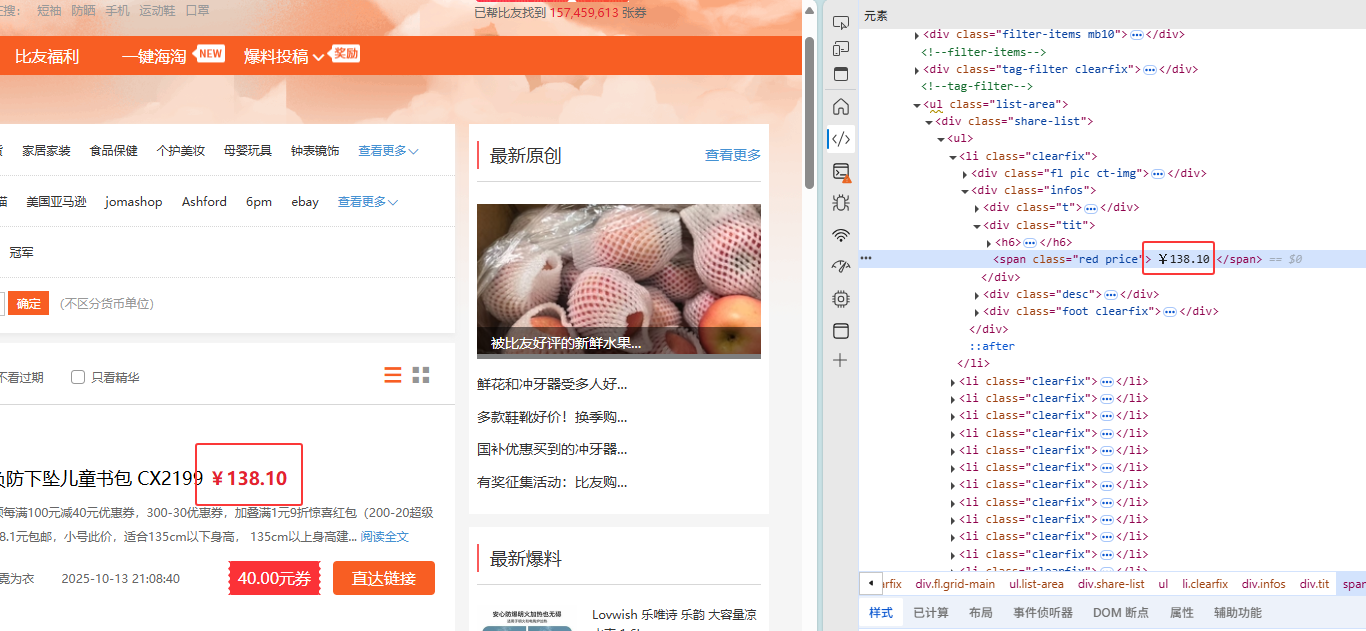Select the 母婴玩具 category

coord(248,151)
